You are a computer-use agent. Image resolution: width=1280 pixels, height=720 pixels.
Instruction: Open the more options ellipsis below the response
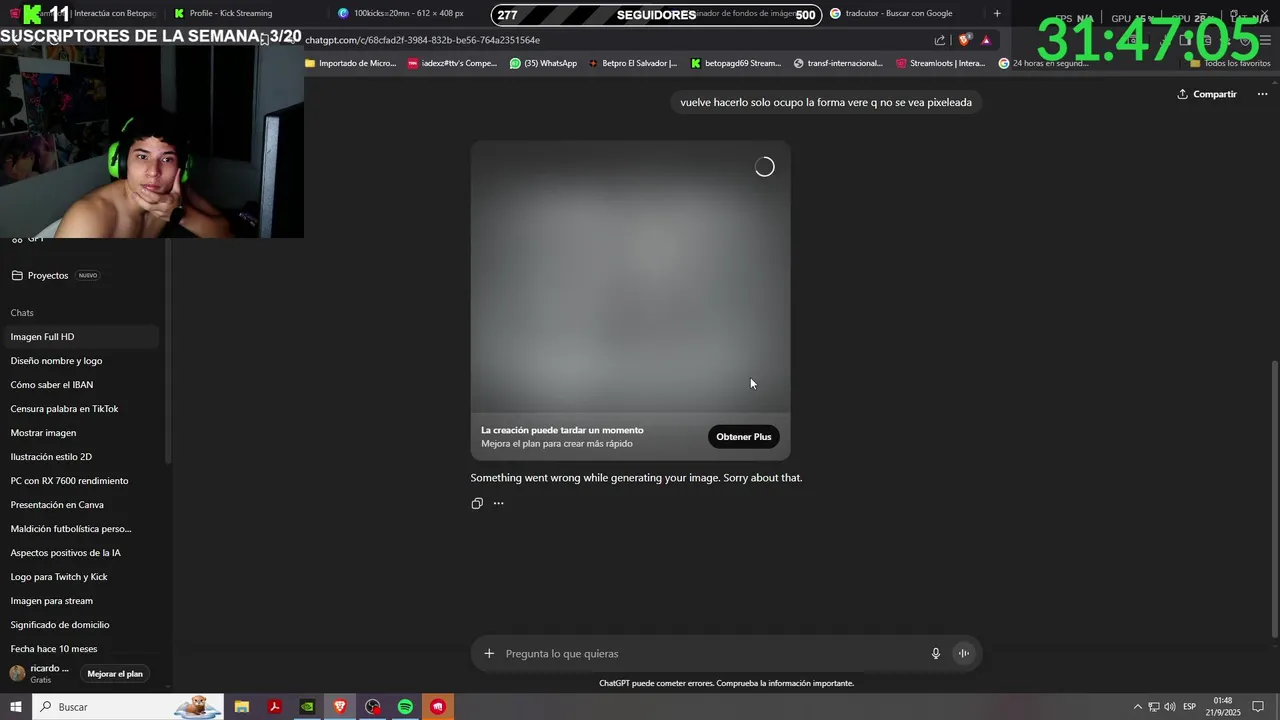point(498,503)
